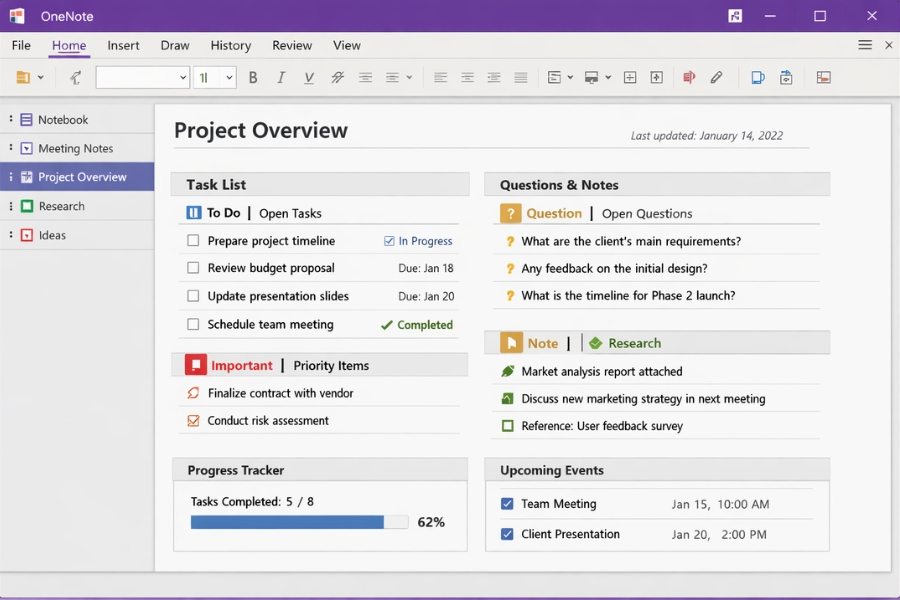Click the In Progress tag label

coord(423,241)
